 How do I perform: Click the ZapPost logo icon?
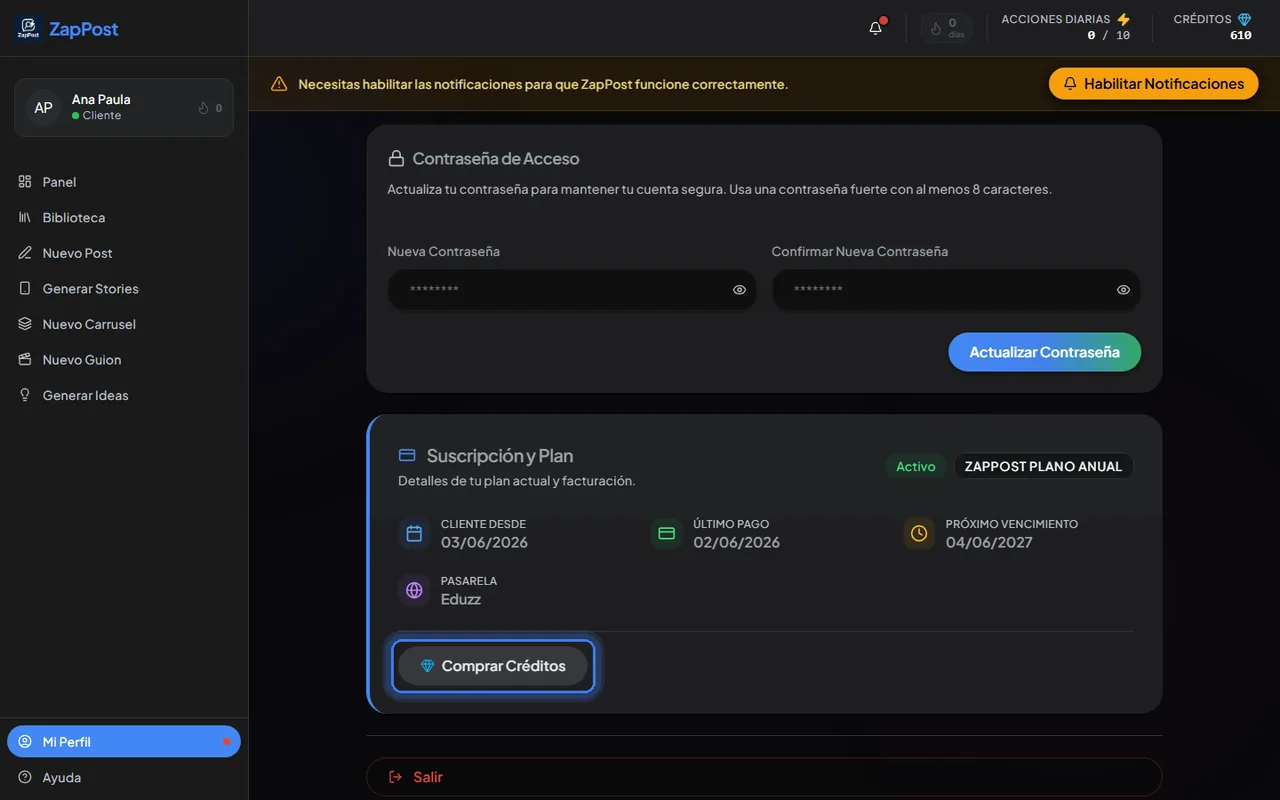28,29
